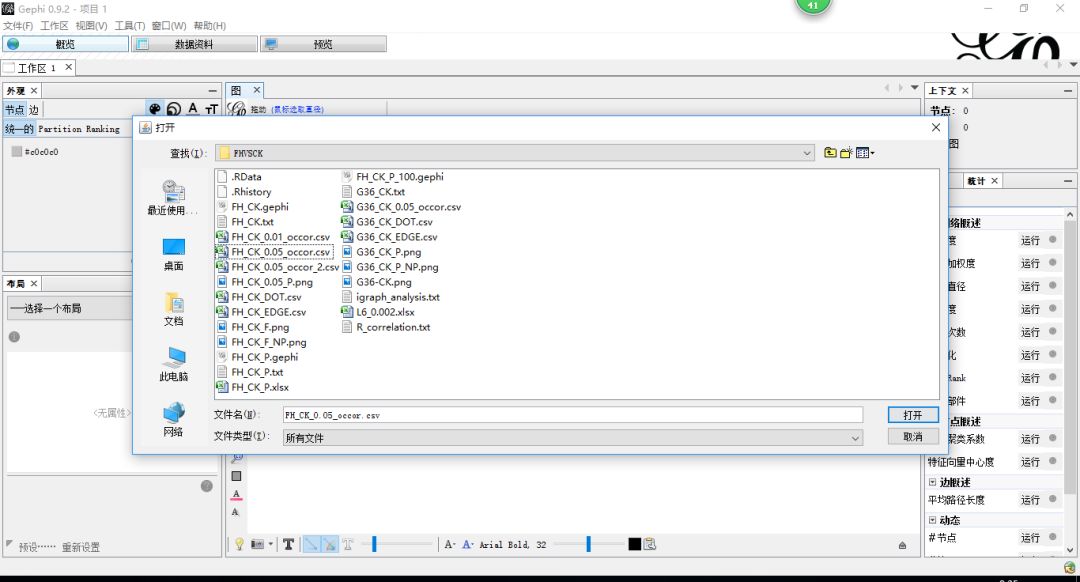Go to Recently Used (最近使用) location
This screenshot has height=582, width=1080.
tap(173, 198)
